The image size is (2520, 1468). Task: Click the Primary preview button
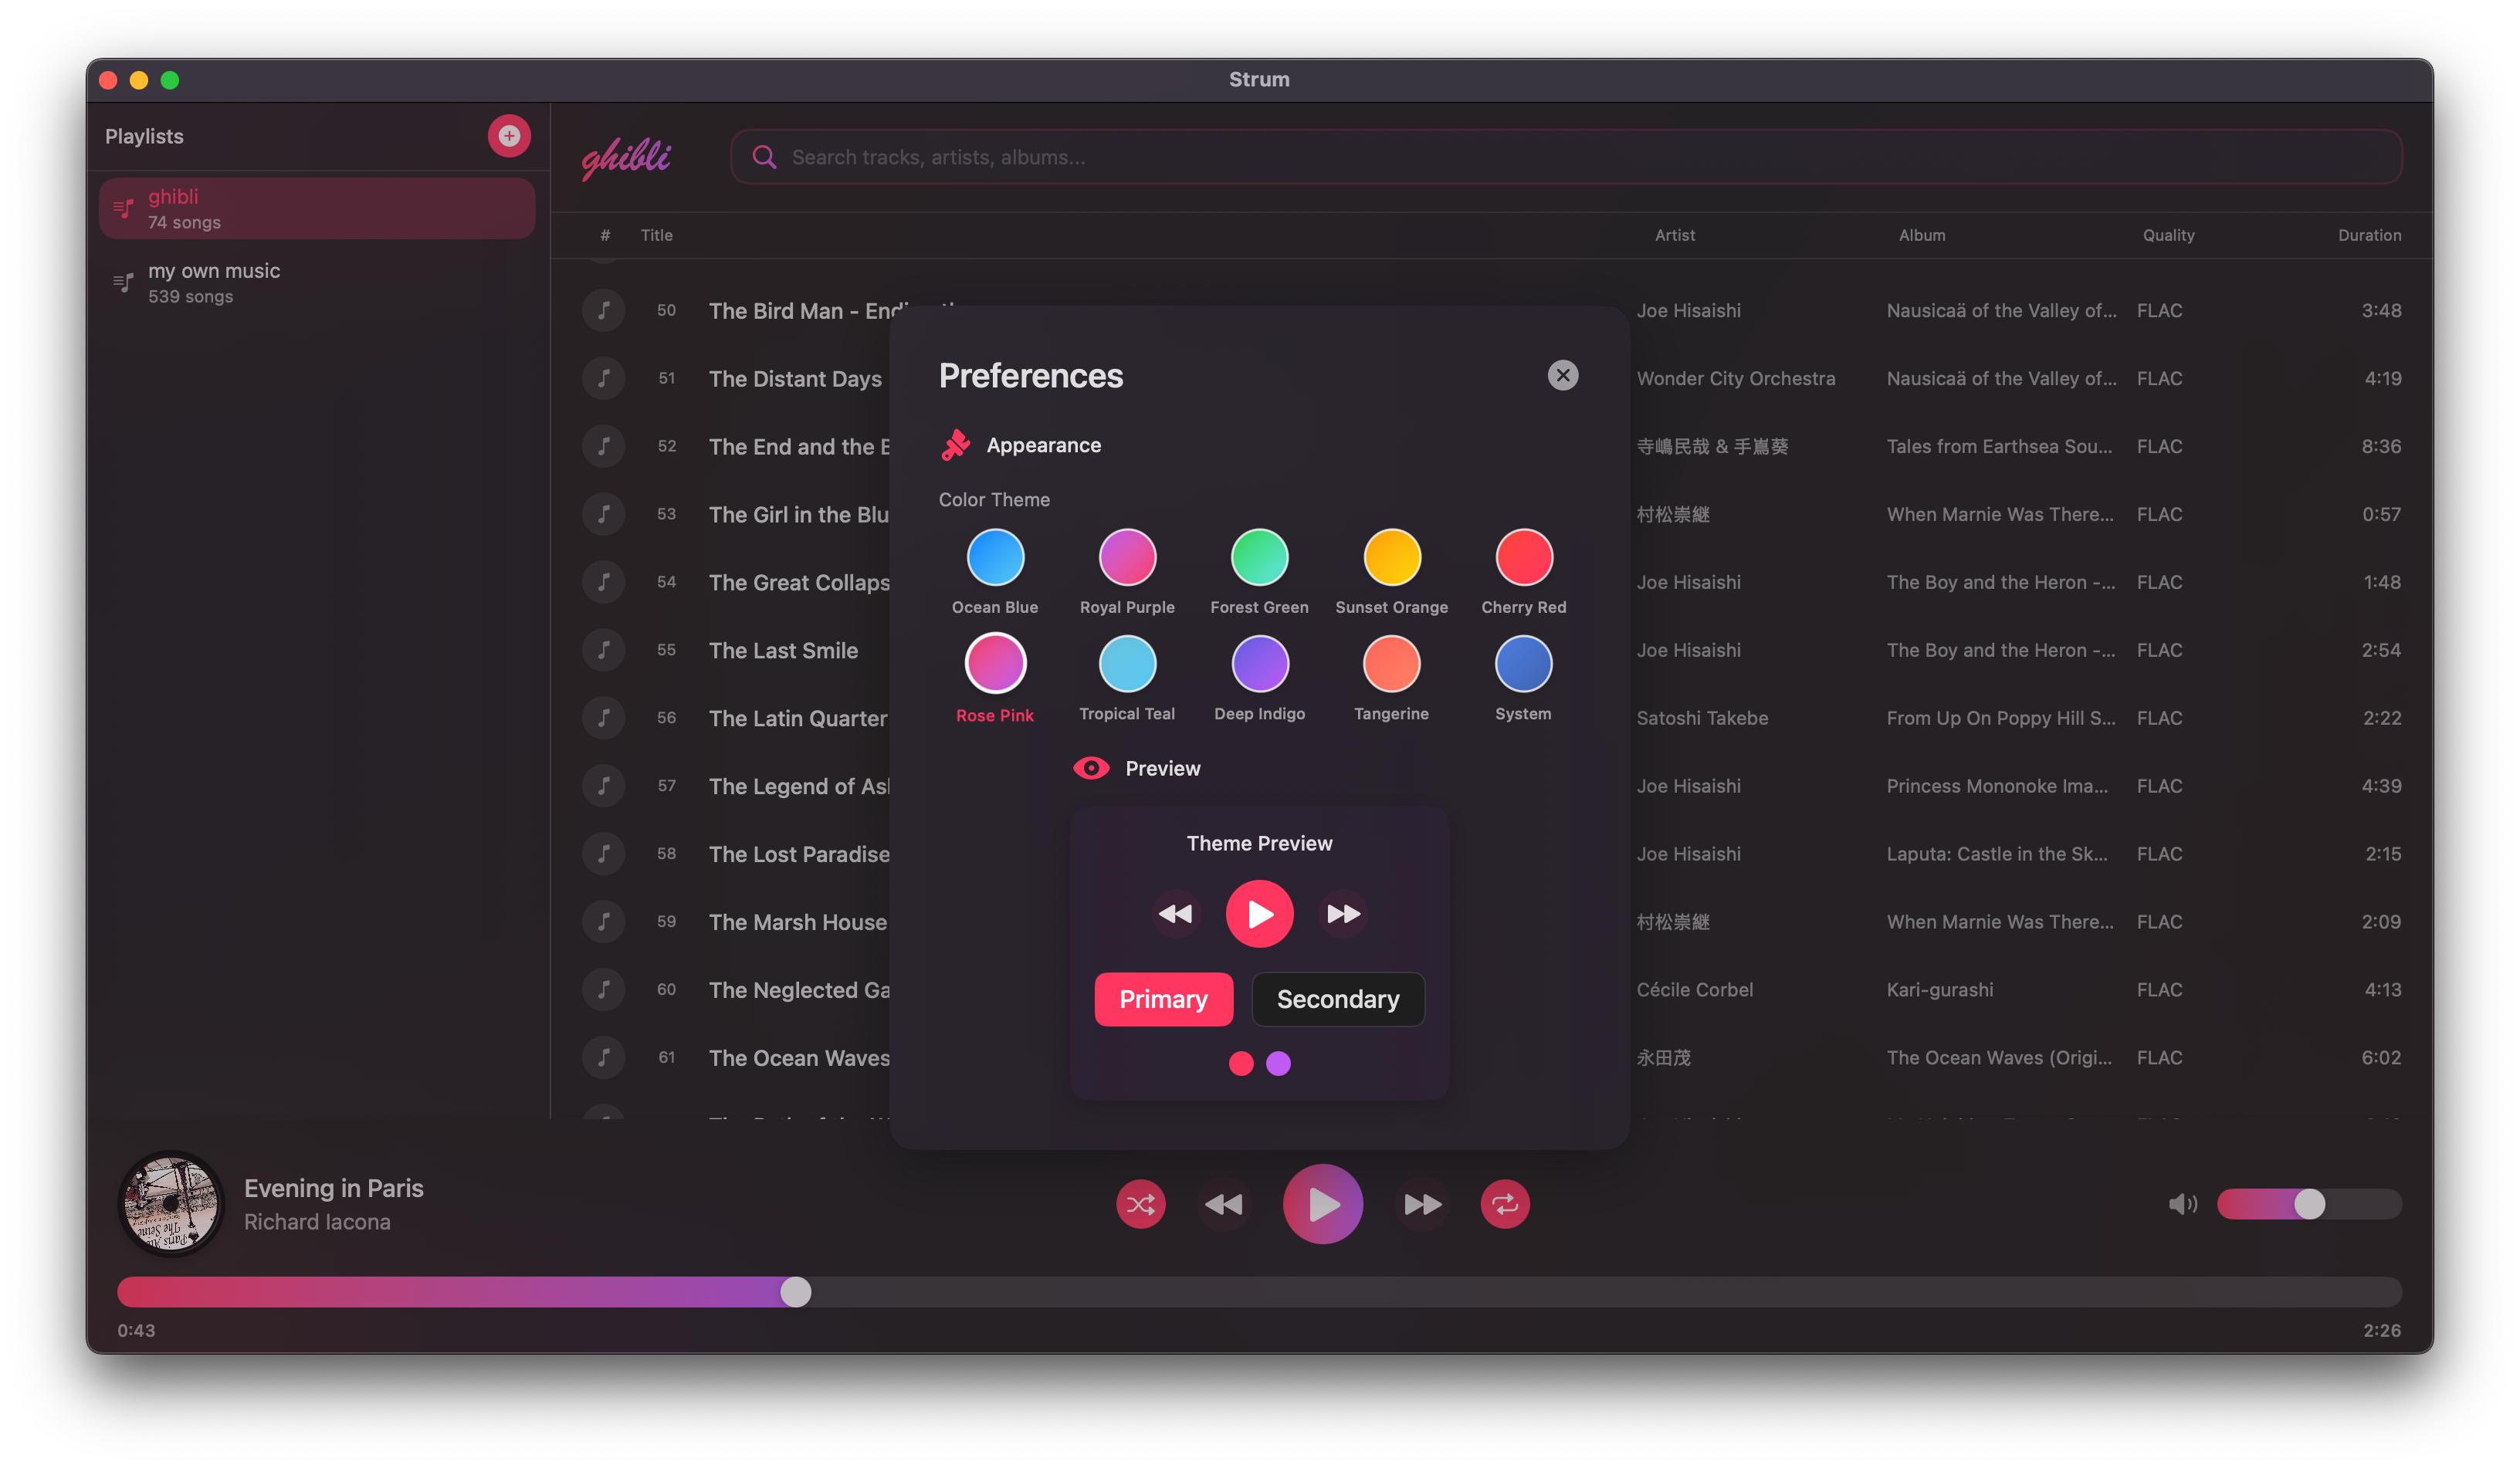click(1163, 999)
